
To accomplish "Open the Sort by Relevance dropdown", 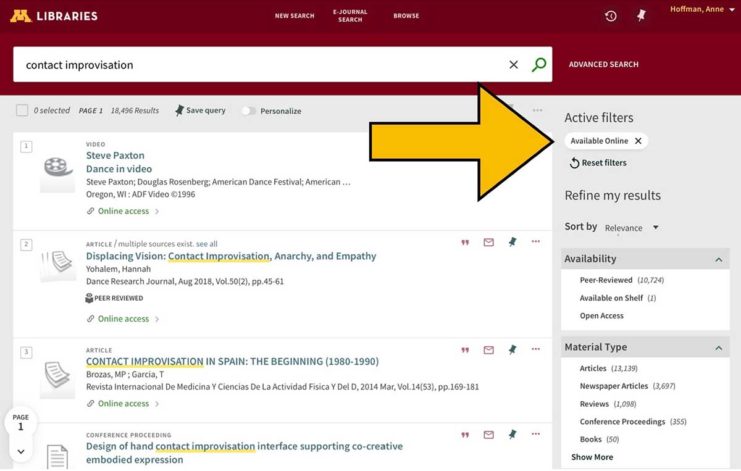I will coord(631,227).
